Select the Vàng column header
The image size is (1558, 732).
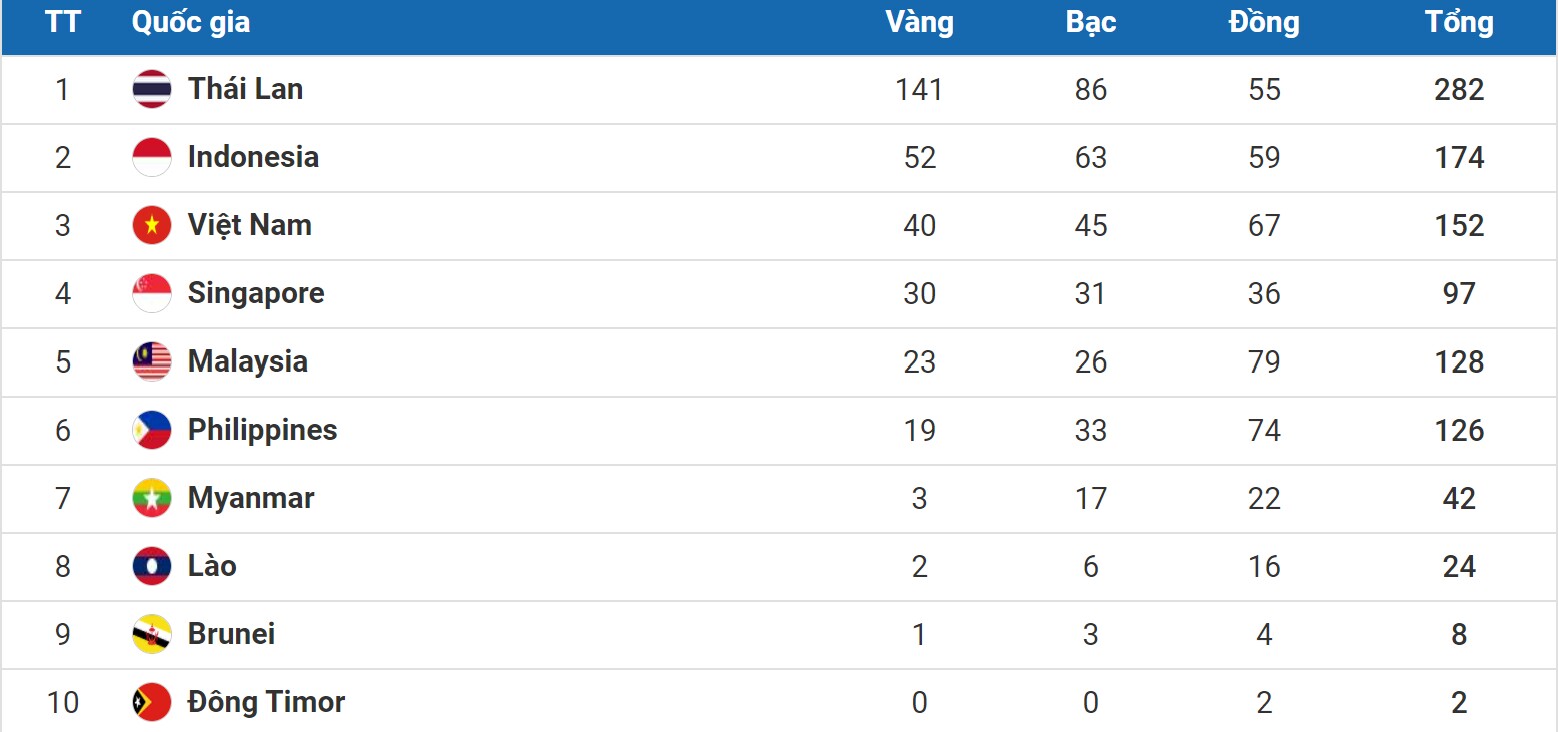919,23
